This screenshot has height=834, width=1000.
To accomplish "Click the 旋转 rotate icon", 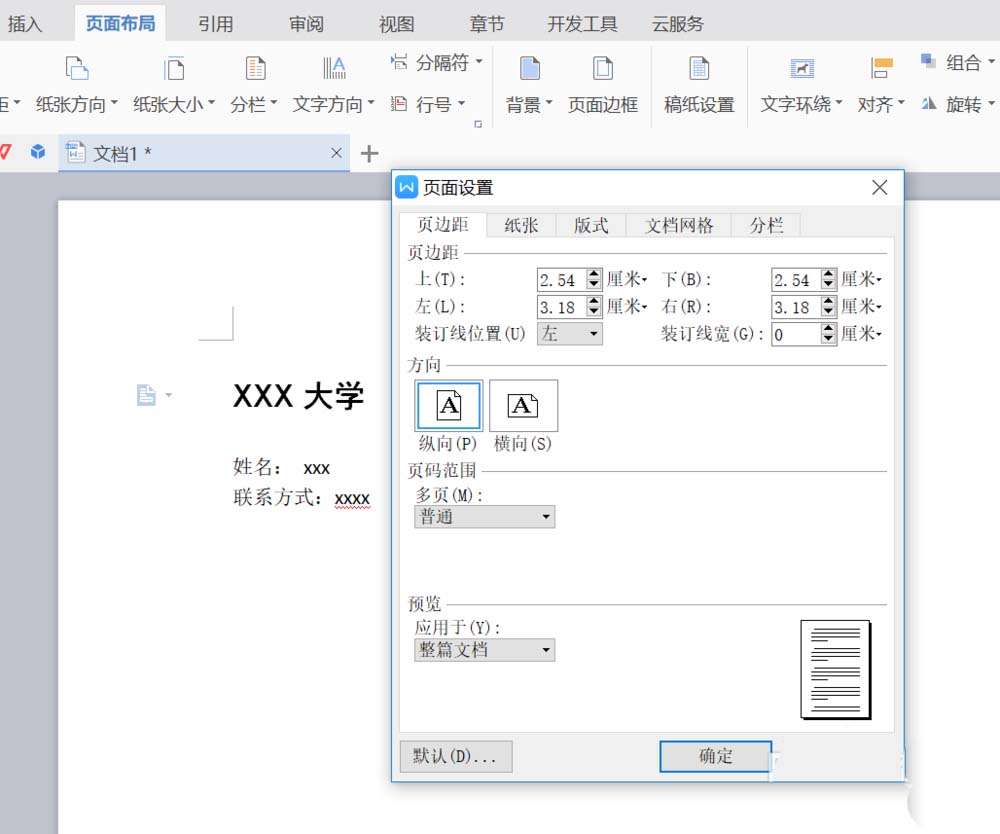I will 929,103.
